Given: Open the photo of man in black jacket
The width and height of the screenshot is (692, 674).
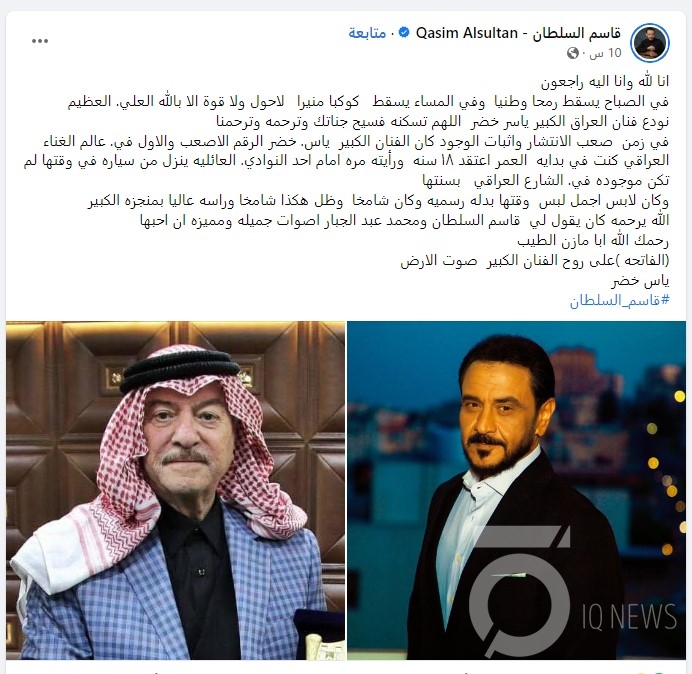Looking at the screenshot, I should 516,490.
